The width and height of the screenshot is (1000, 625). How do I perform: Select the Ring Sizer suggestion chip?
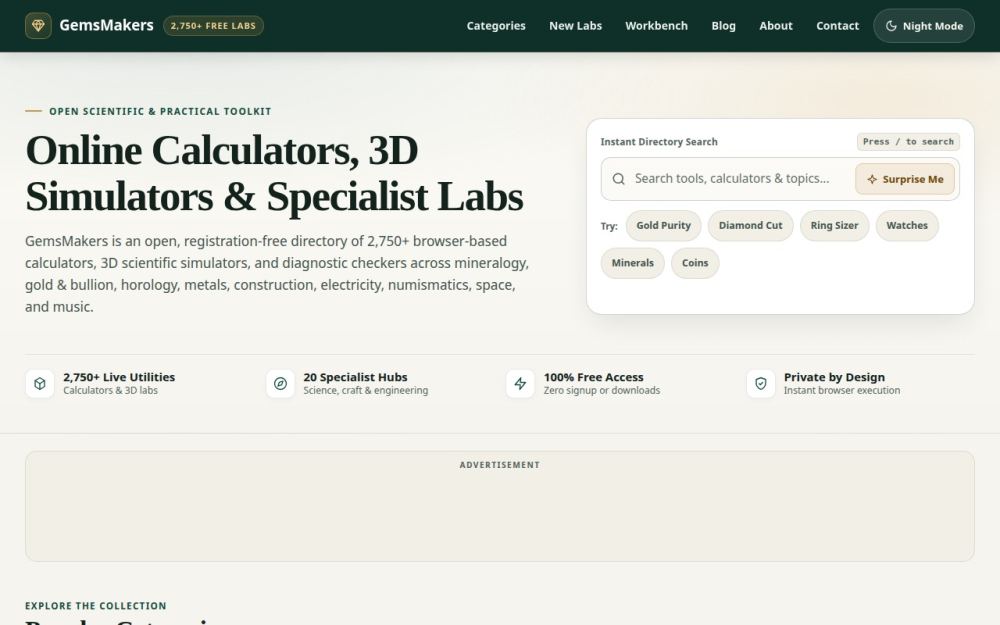[x=834, y=226]
